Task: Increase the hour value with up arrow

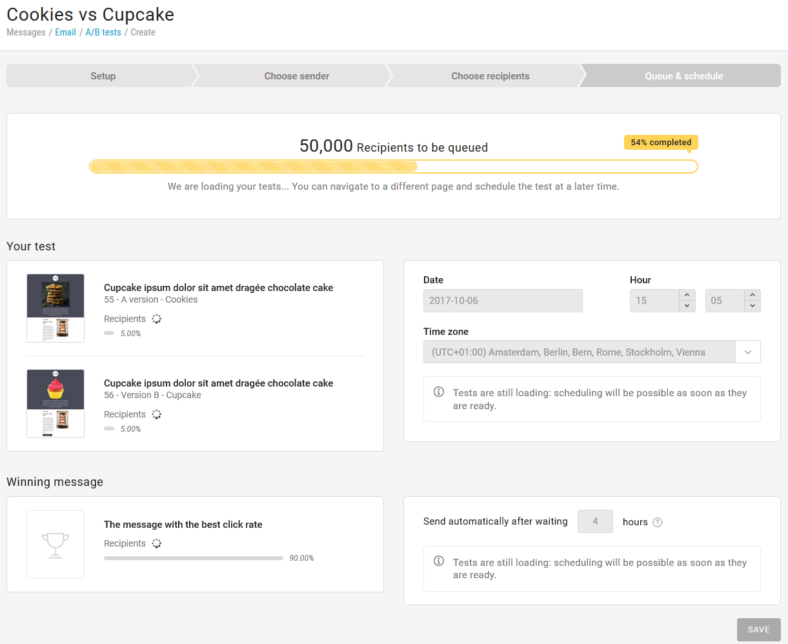Action: [686, 295]
